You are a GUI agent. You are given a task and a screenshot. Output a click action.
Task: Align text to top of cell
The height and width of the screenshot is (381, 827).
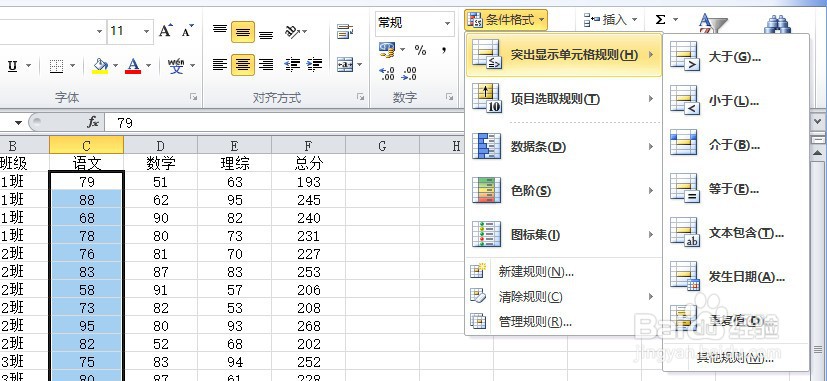click(x=220, y=31)
